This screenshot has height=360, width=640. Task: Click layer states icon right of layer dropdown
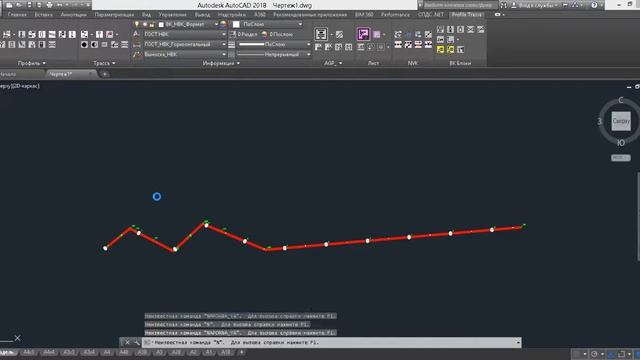(x=223, y=24)
